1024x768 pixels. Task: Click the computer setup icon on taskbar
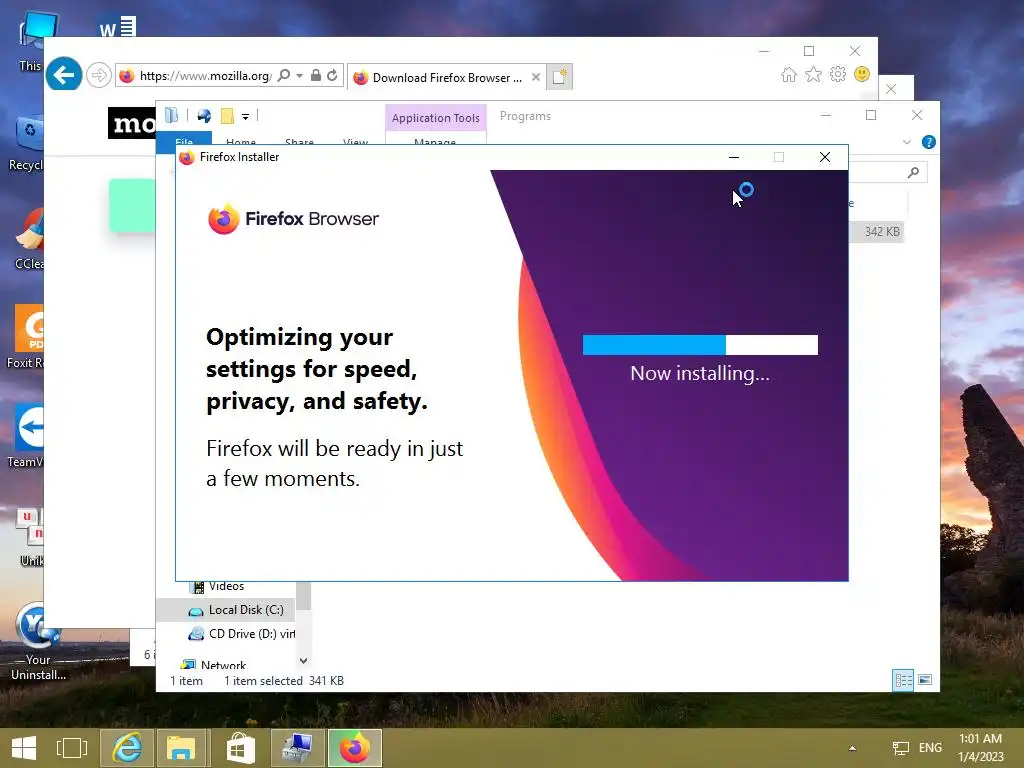[298, 748]
